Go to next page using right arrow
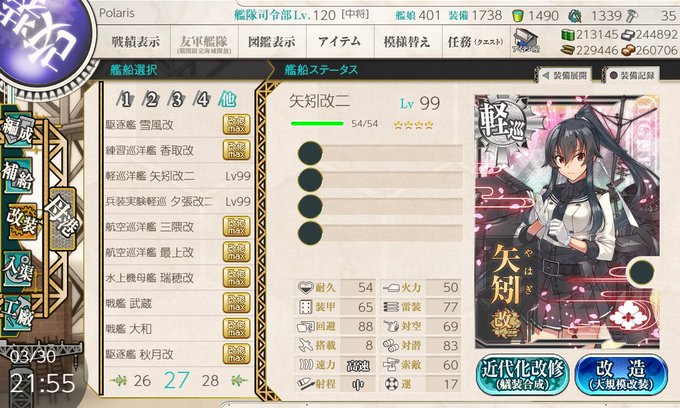Screen dimensions: 680x408 [238, 381]
